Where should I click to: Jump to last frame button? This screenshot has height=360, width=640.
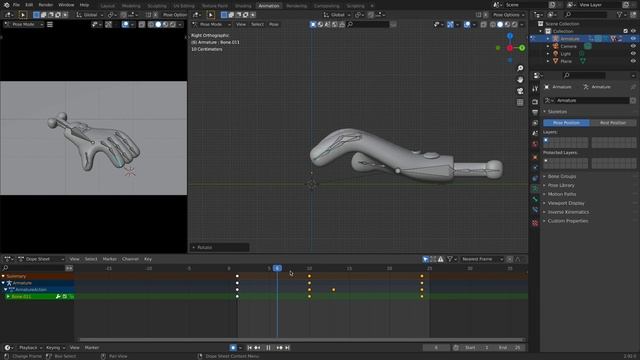click(x=287, y=348)
